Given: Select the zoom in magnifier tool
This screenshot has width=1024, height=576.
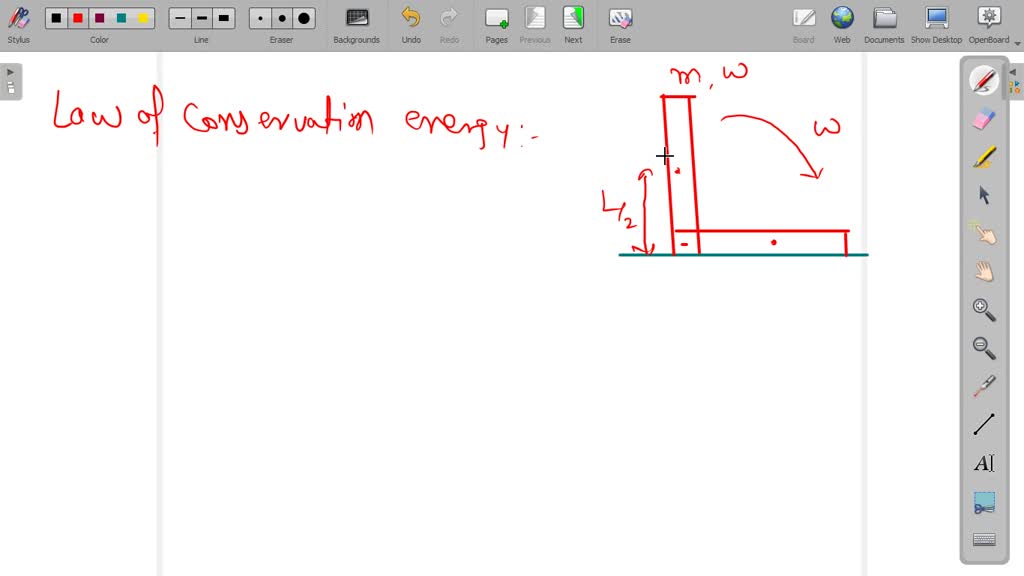Looking at the screenshot, I should [x=982, y=311].
